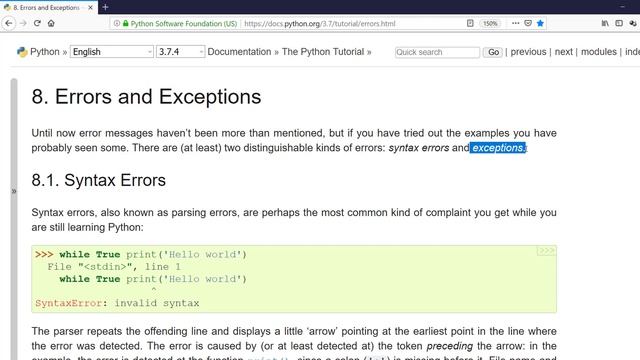Show sidebars icon in toolbar
640x360 pixels.
(x=619, y=23)
